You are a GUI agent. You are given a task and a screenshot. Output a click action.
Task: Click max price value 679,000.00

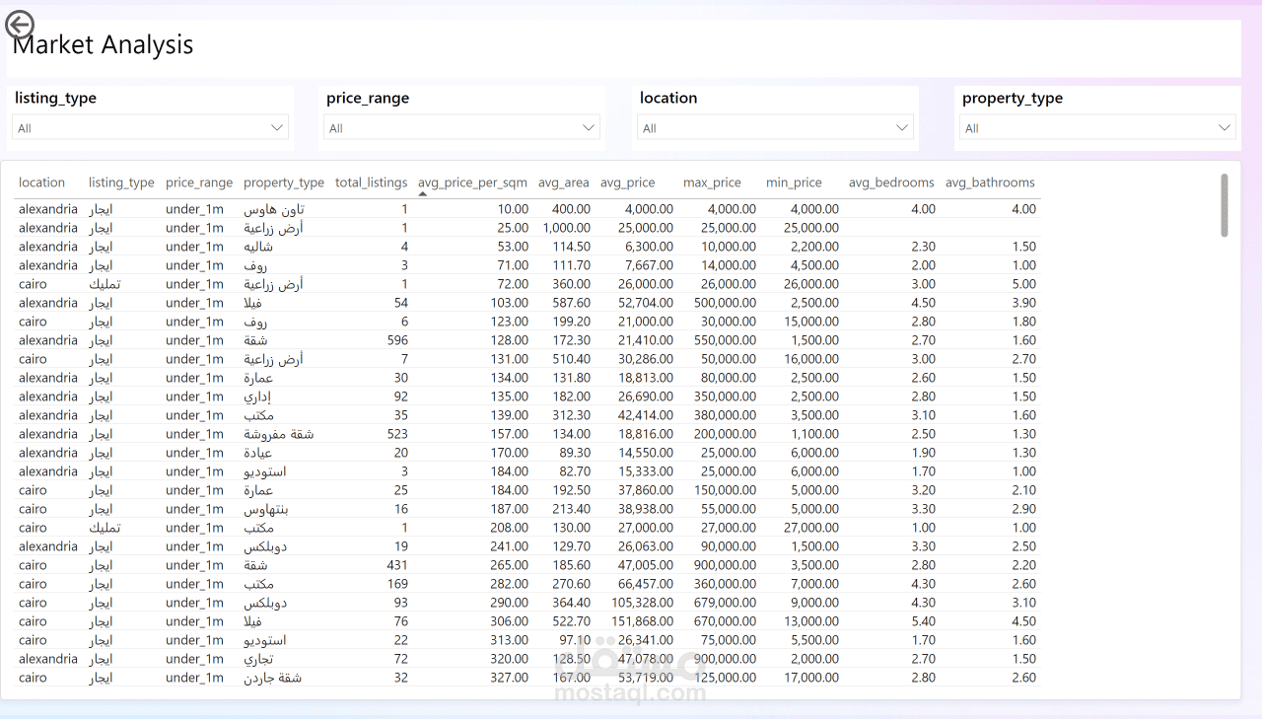(726, 603)
